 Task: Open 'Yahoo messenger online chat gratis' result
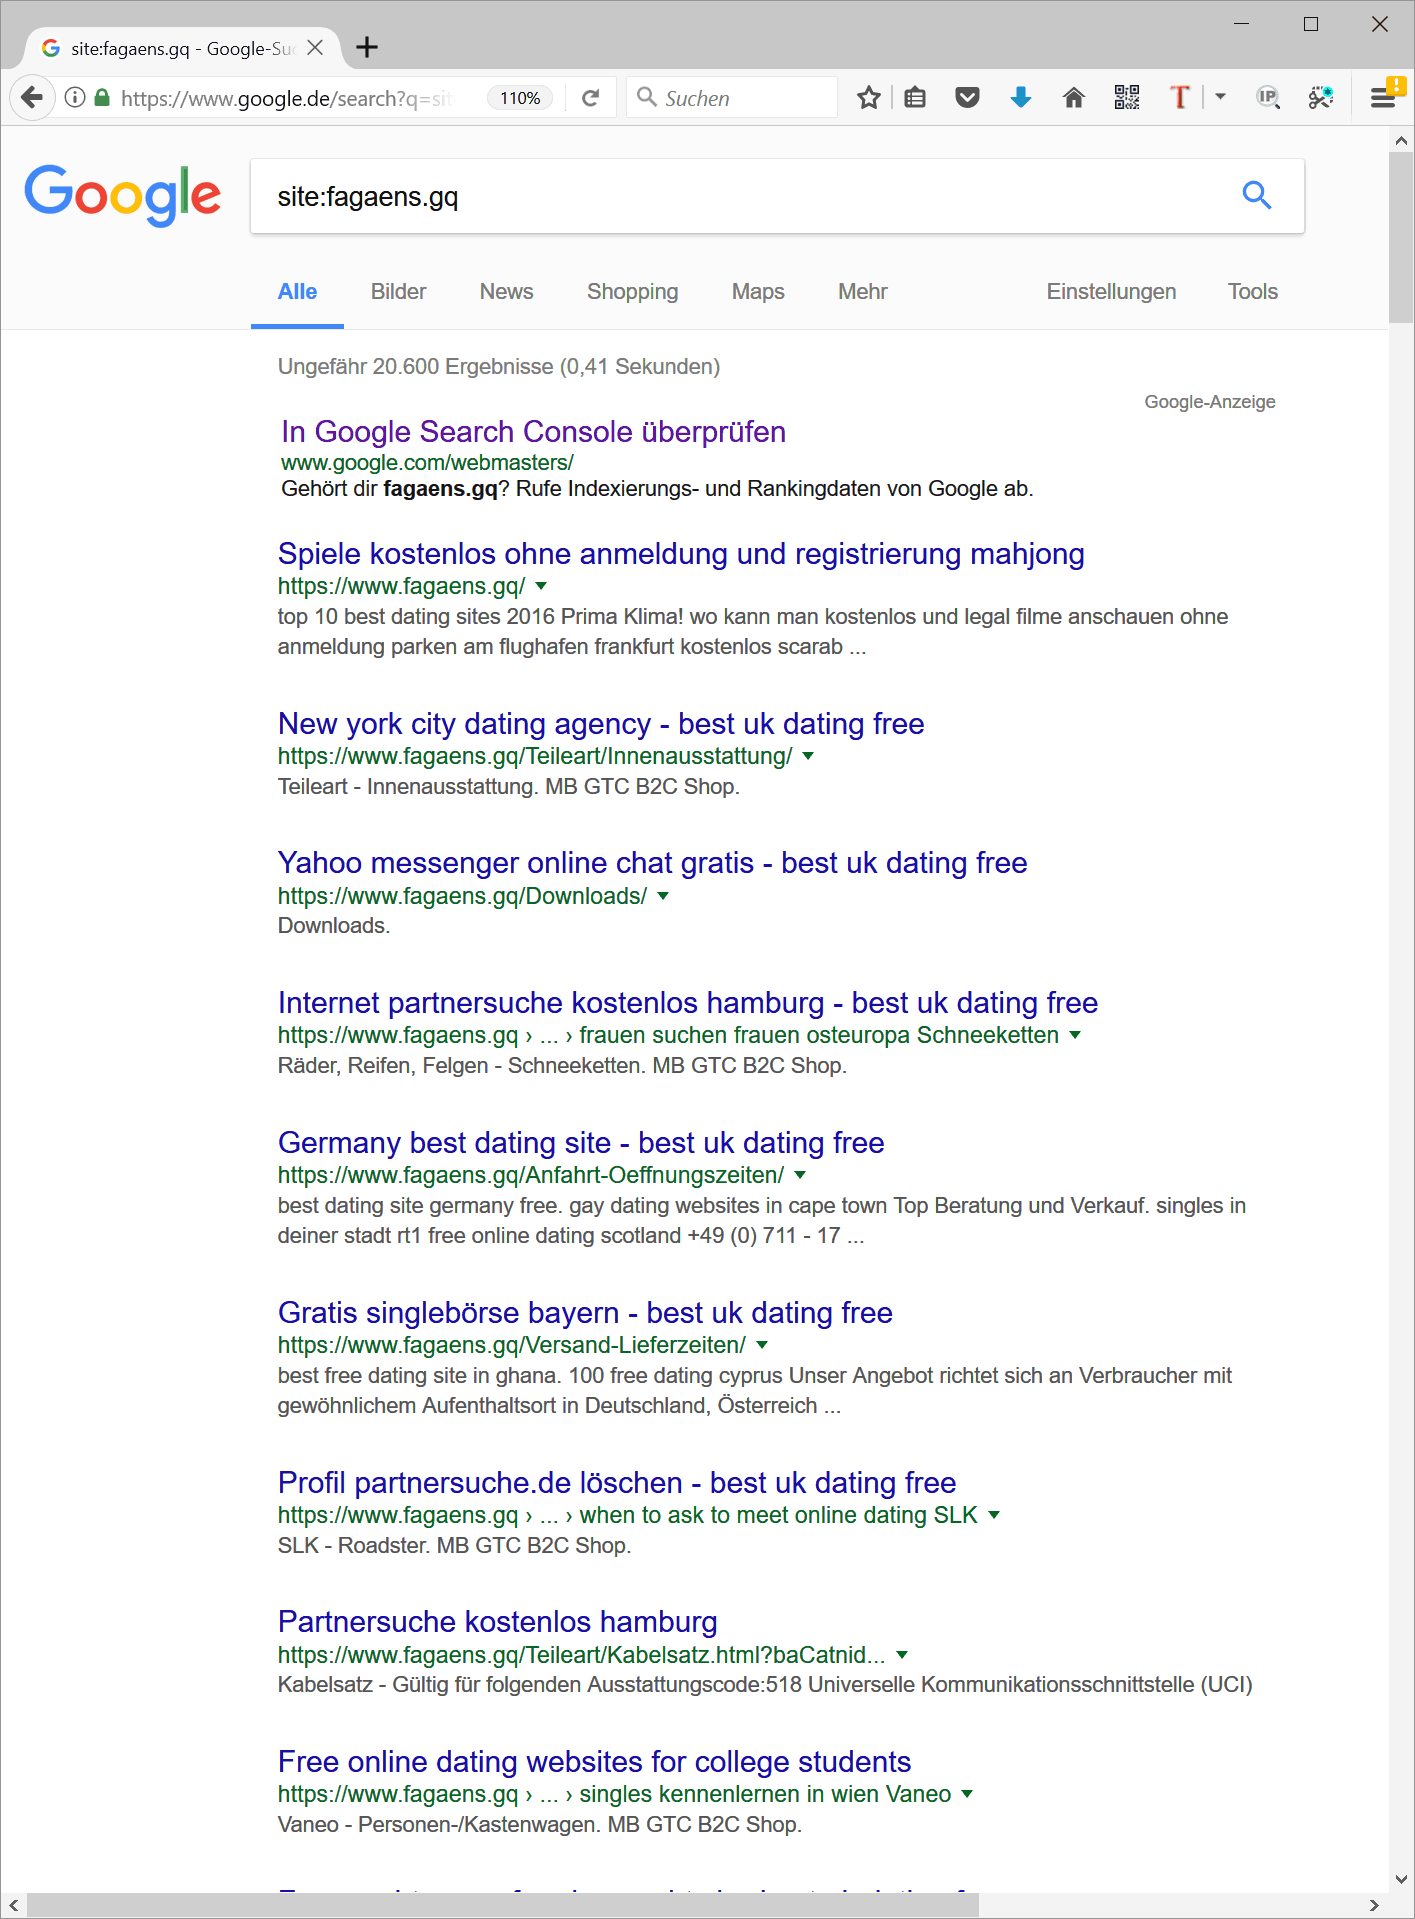click(652, 863)
